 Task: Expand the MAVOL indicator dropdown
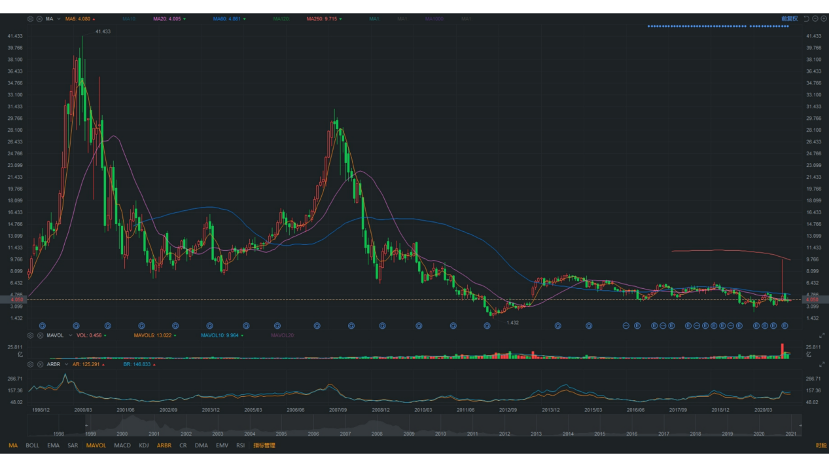70,335
